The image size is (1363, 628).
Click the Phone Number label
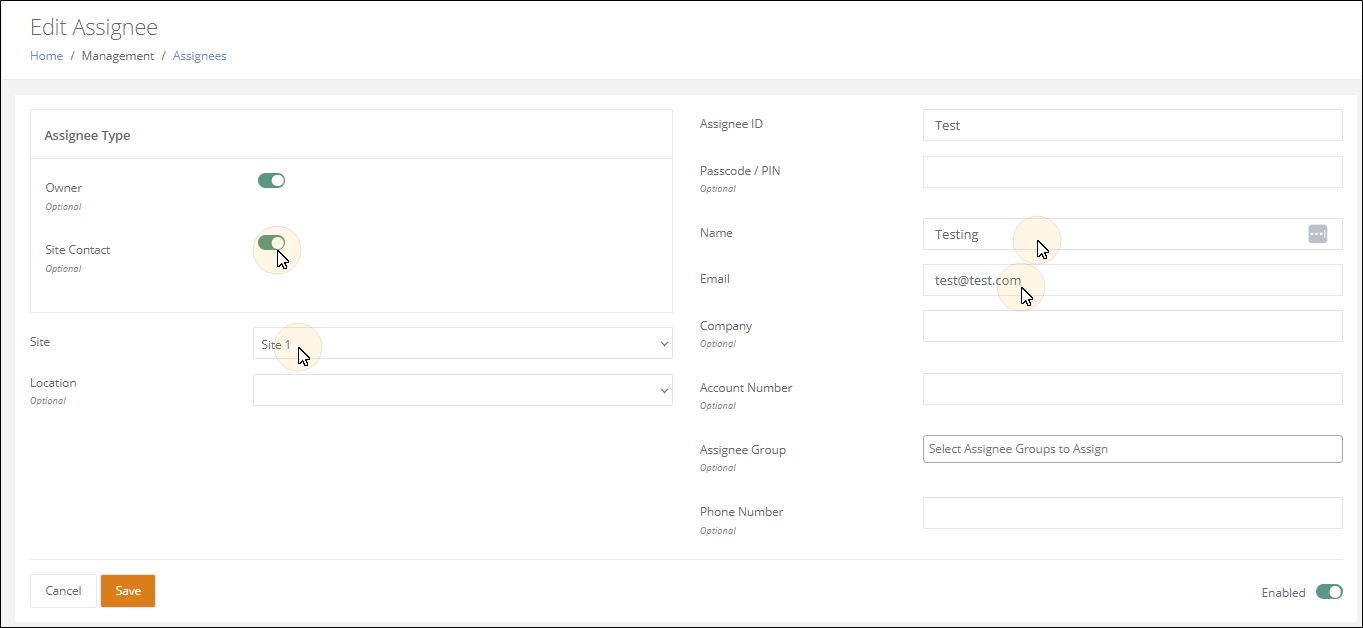742,512
